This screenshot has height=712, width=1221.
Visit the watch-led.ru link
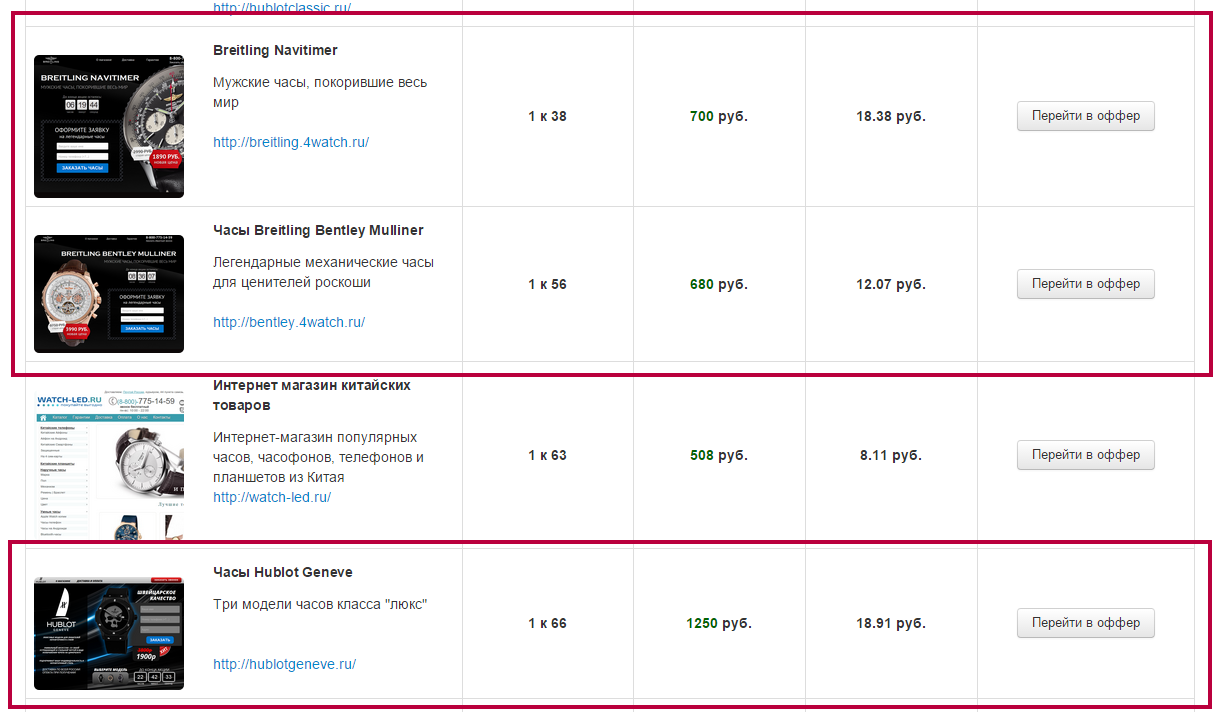272,497
